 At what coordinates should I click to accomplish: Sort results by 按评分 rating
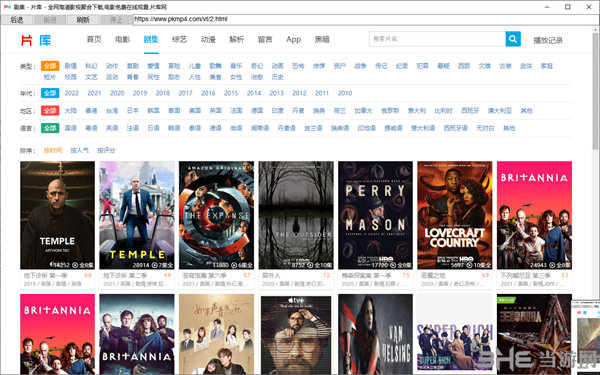point(106,150)
